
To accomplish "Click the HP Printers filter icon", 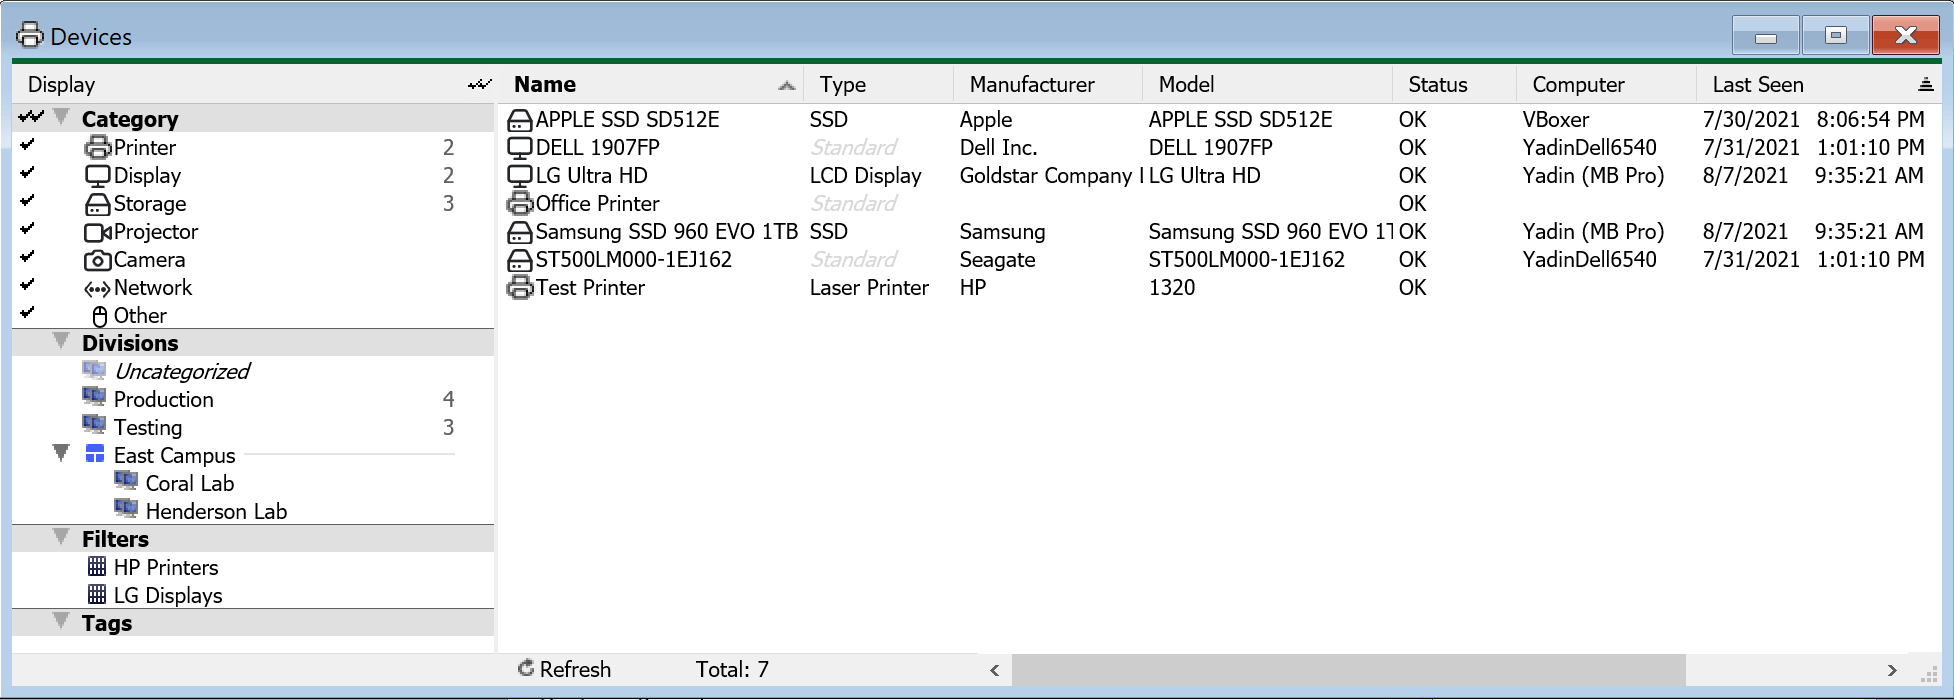I will (97, 567).
